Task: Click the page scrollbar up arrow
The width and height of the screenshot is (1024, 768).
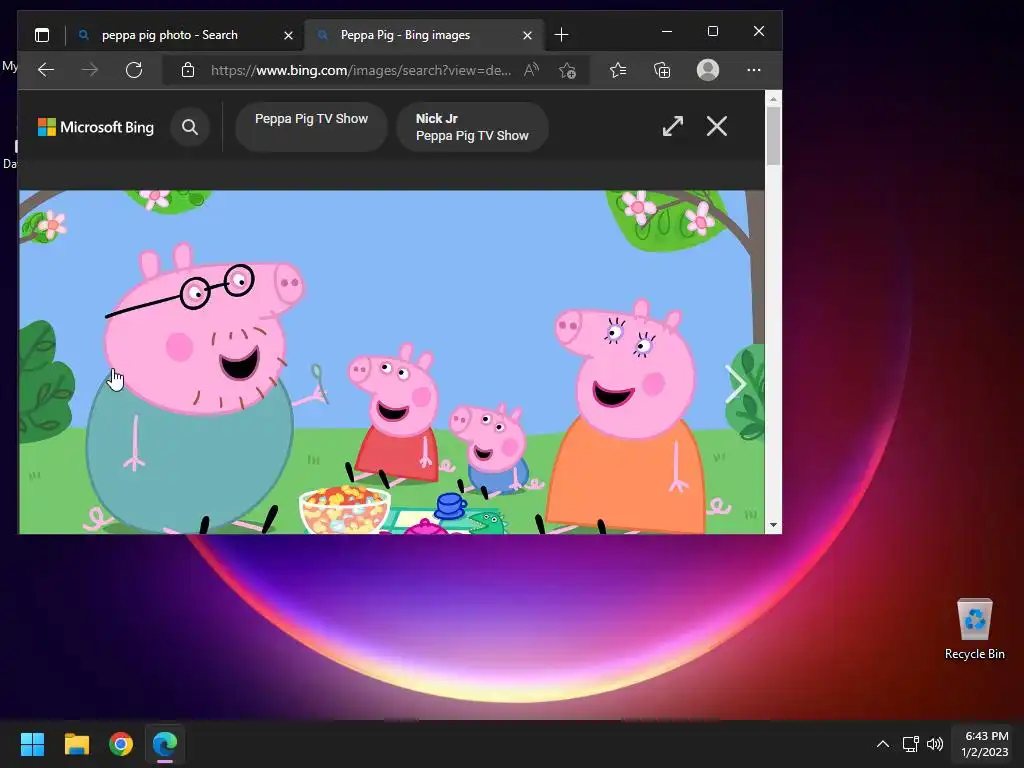Action: click(x=773, y=99)
